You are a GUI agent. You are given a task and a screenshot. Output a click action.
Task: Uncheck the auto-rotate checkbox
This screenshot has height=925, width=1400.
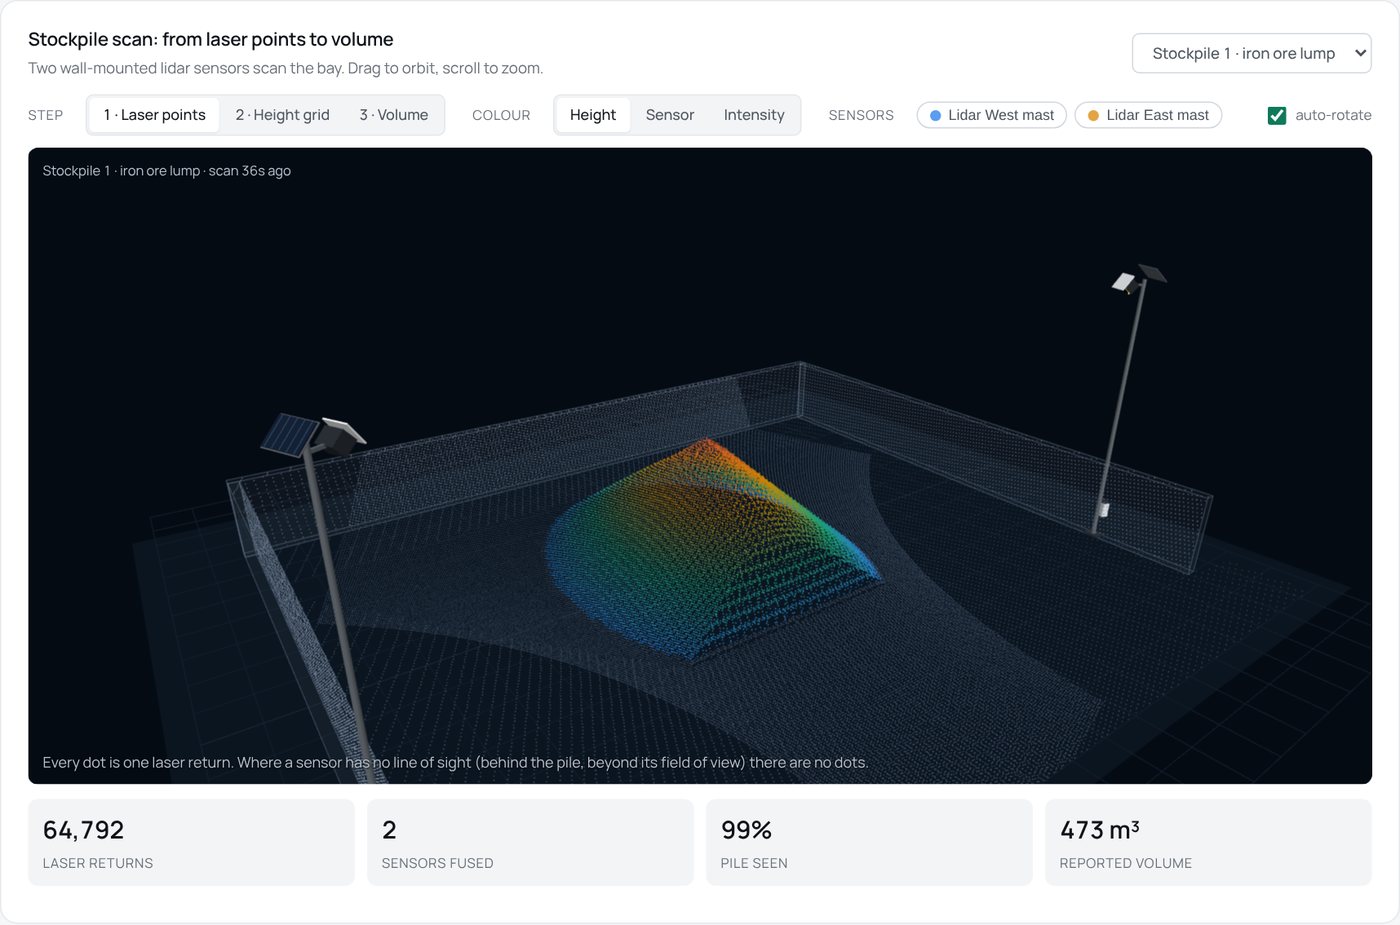tap(1277, 115)
